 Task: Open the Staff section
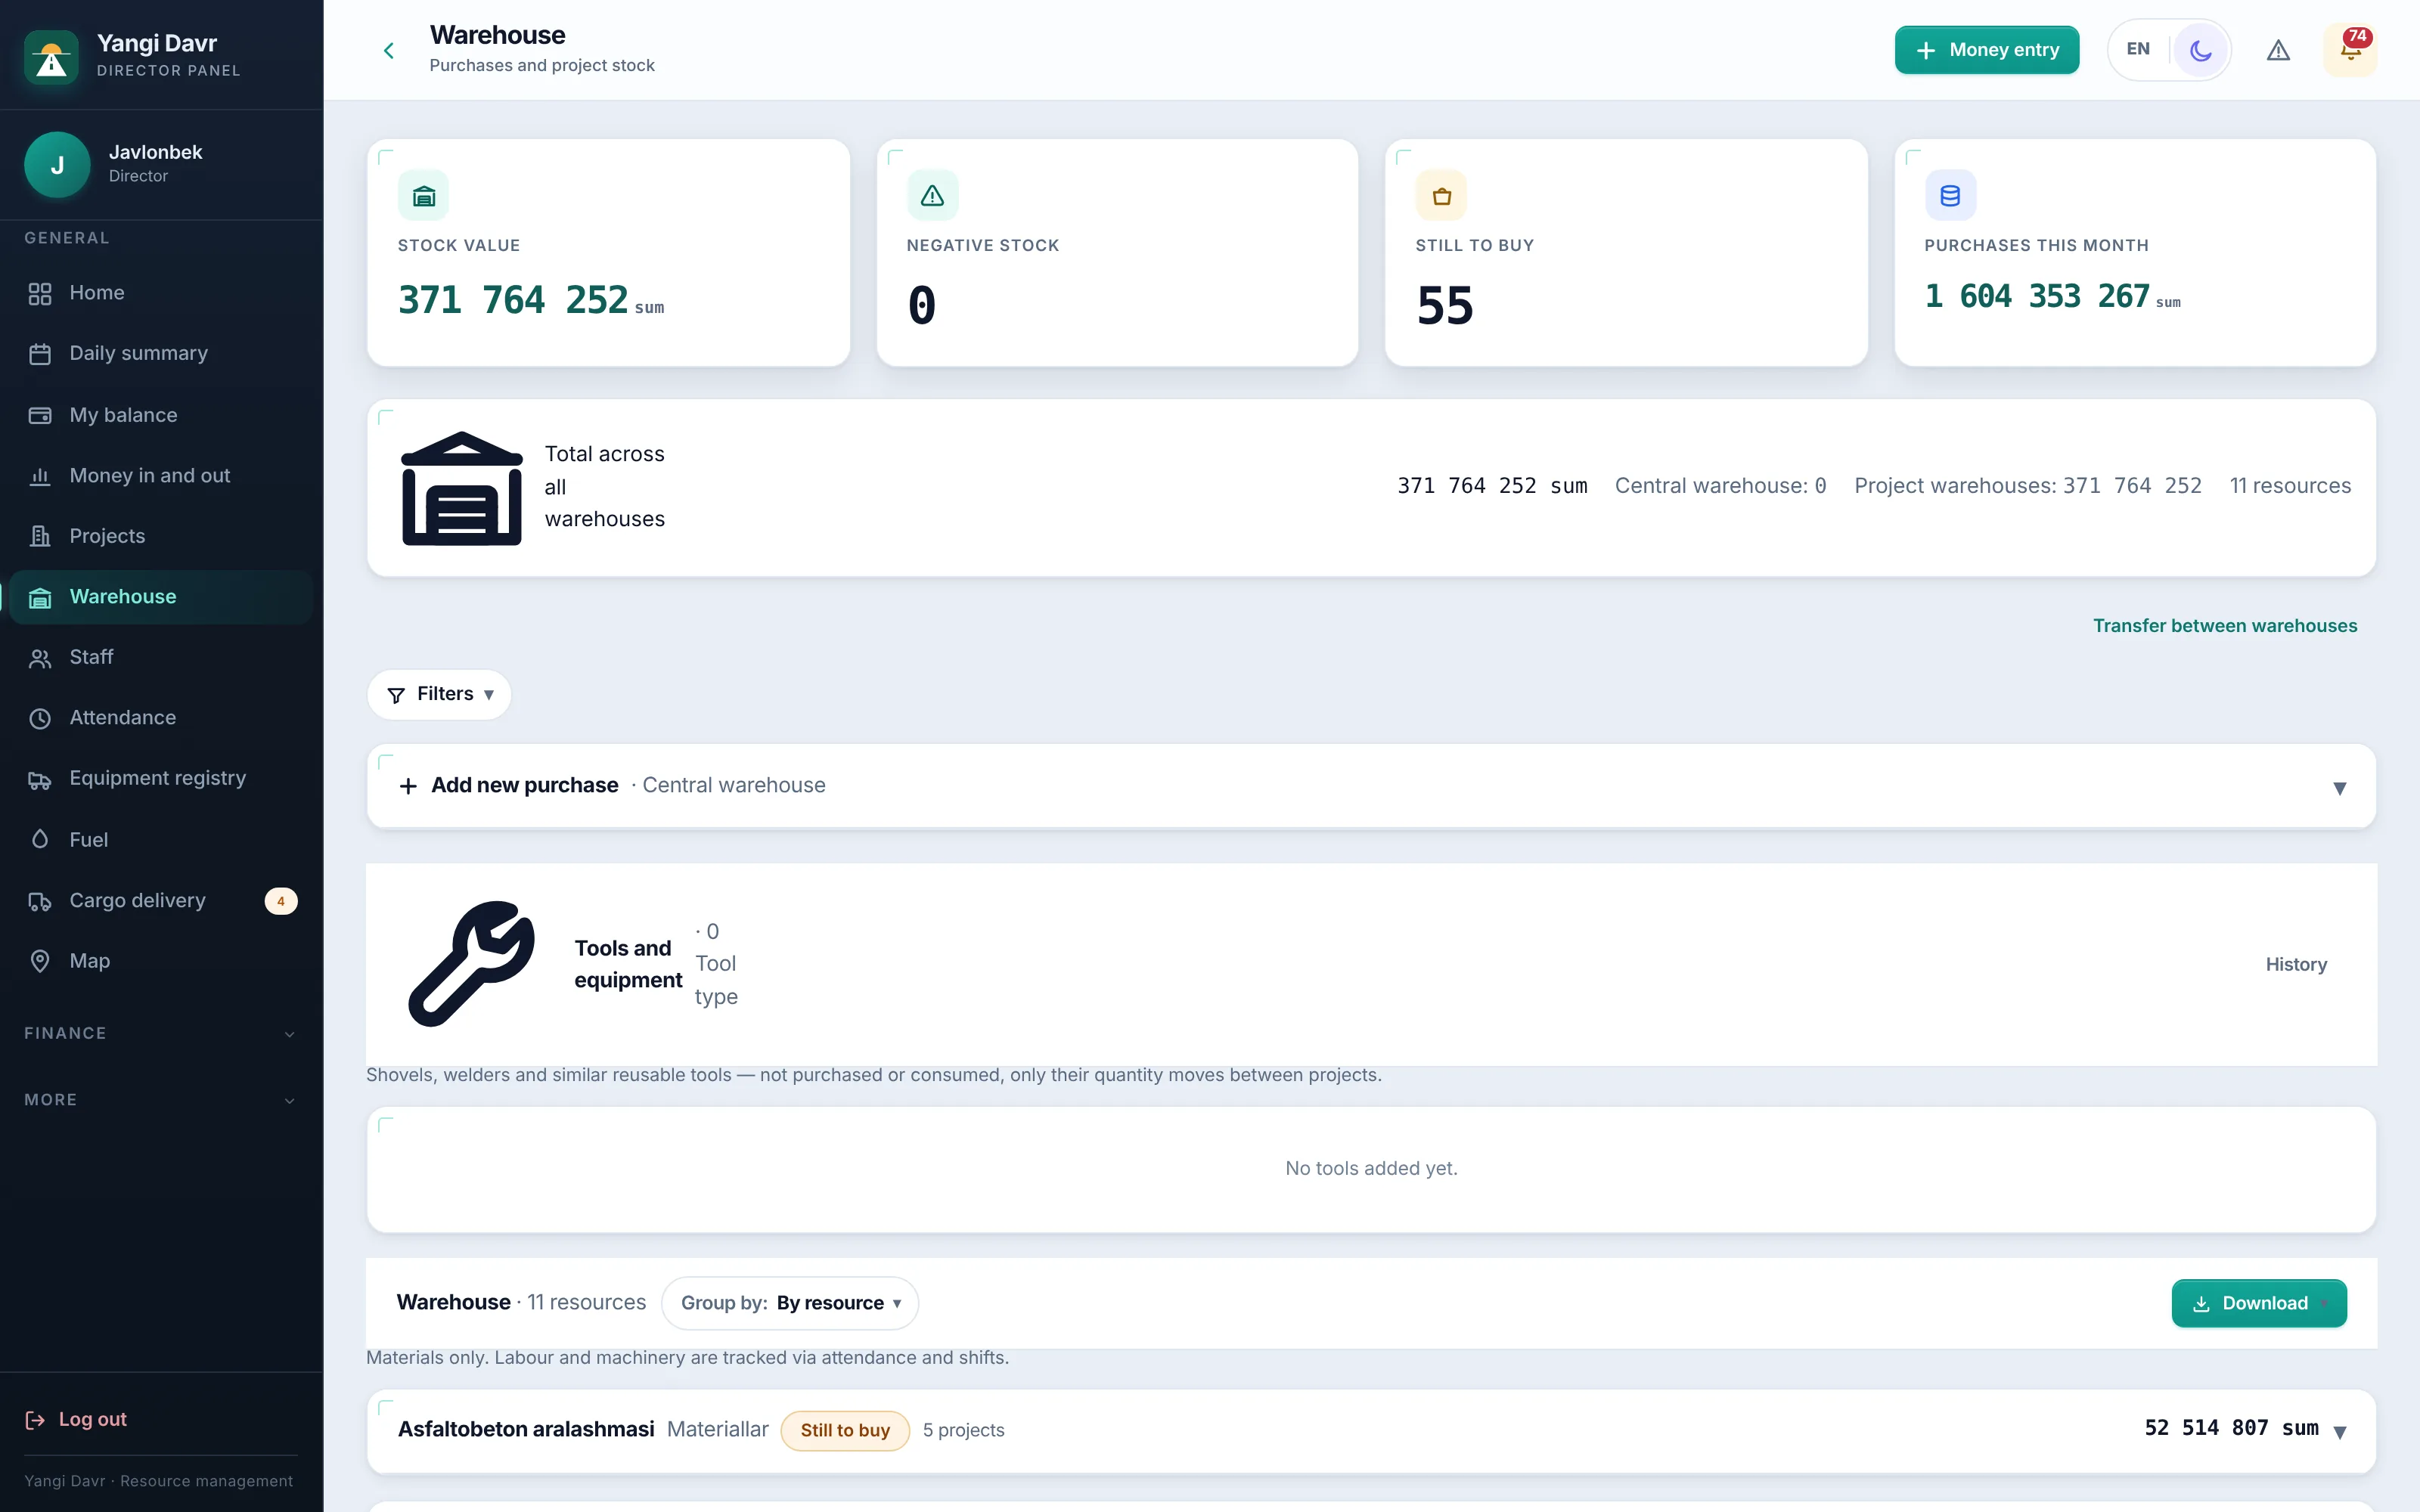tap(161, 657)
